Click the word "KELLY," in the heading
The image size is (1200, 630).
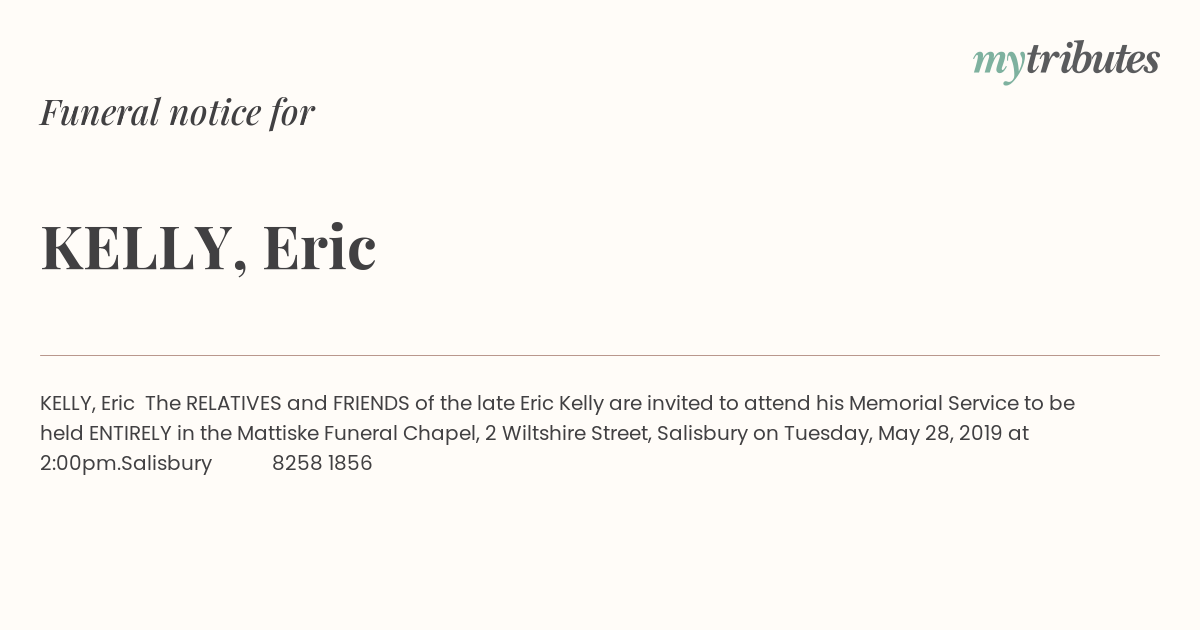pos(144,249)
